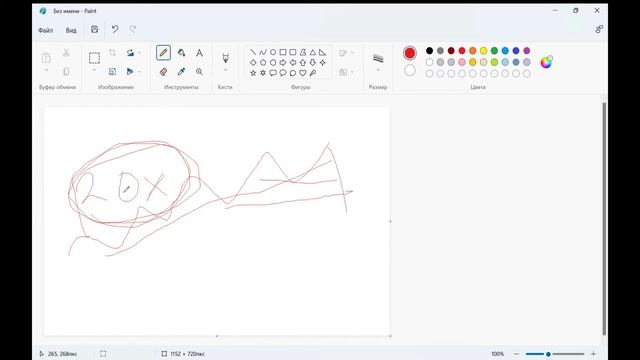Click the Rotate image icon

[x=130, y=53]
